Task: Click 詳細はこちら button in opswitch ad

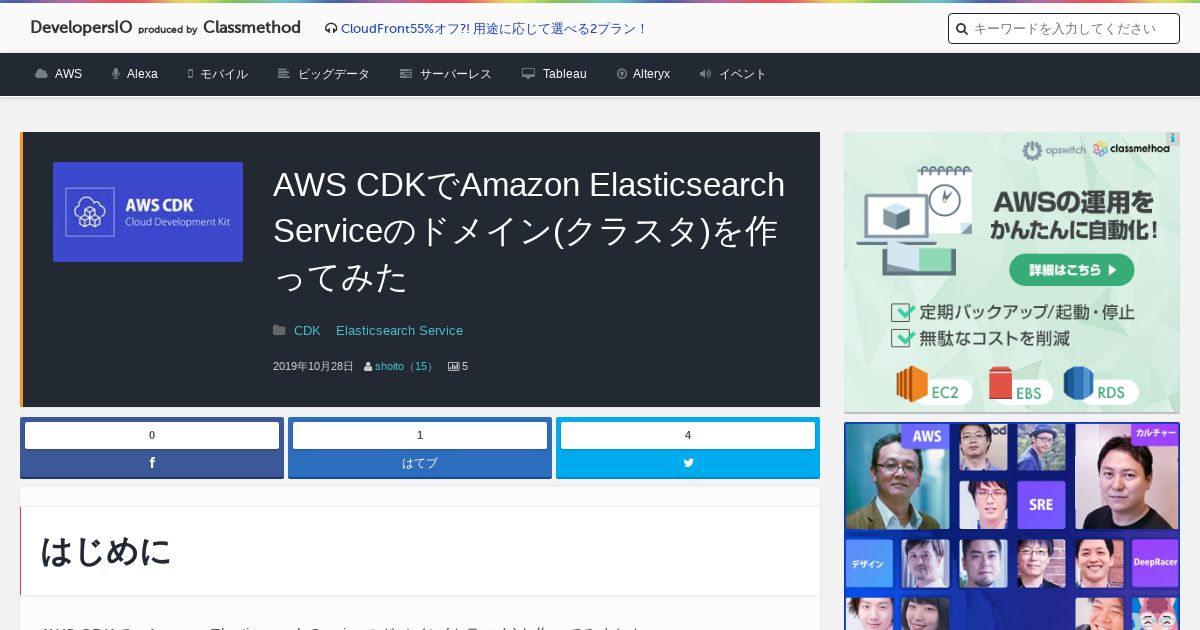Action: click(1072, 270)
